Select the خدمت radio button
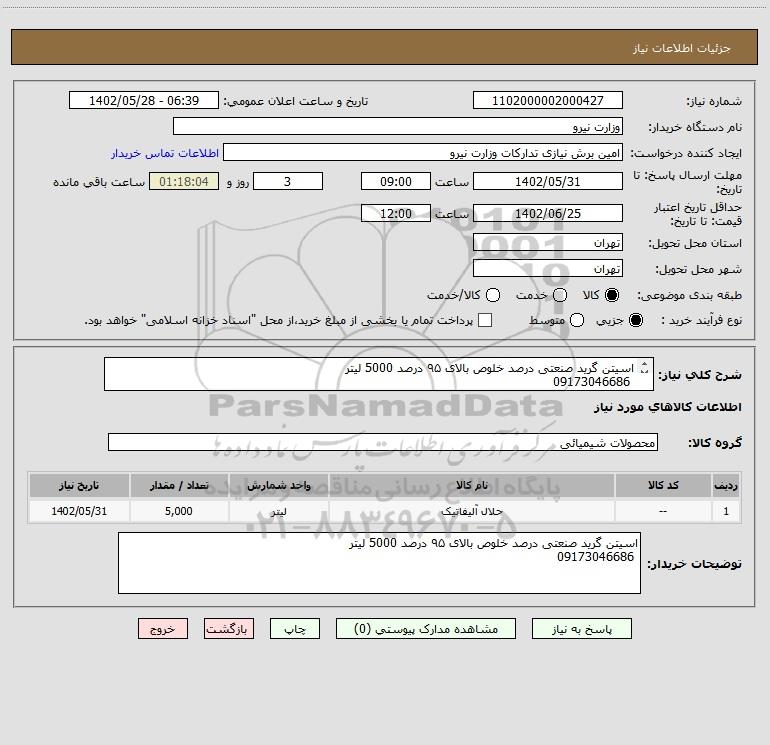This screenshot has height=745, width=770. pyautogui.click(x=560, y=295)
